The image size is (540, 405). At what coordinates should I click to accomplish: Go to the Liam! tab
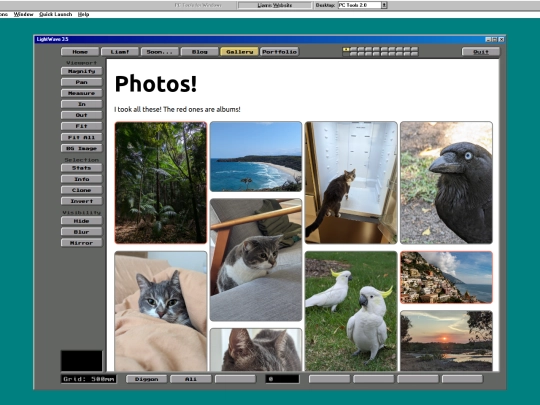point(120,52)
